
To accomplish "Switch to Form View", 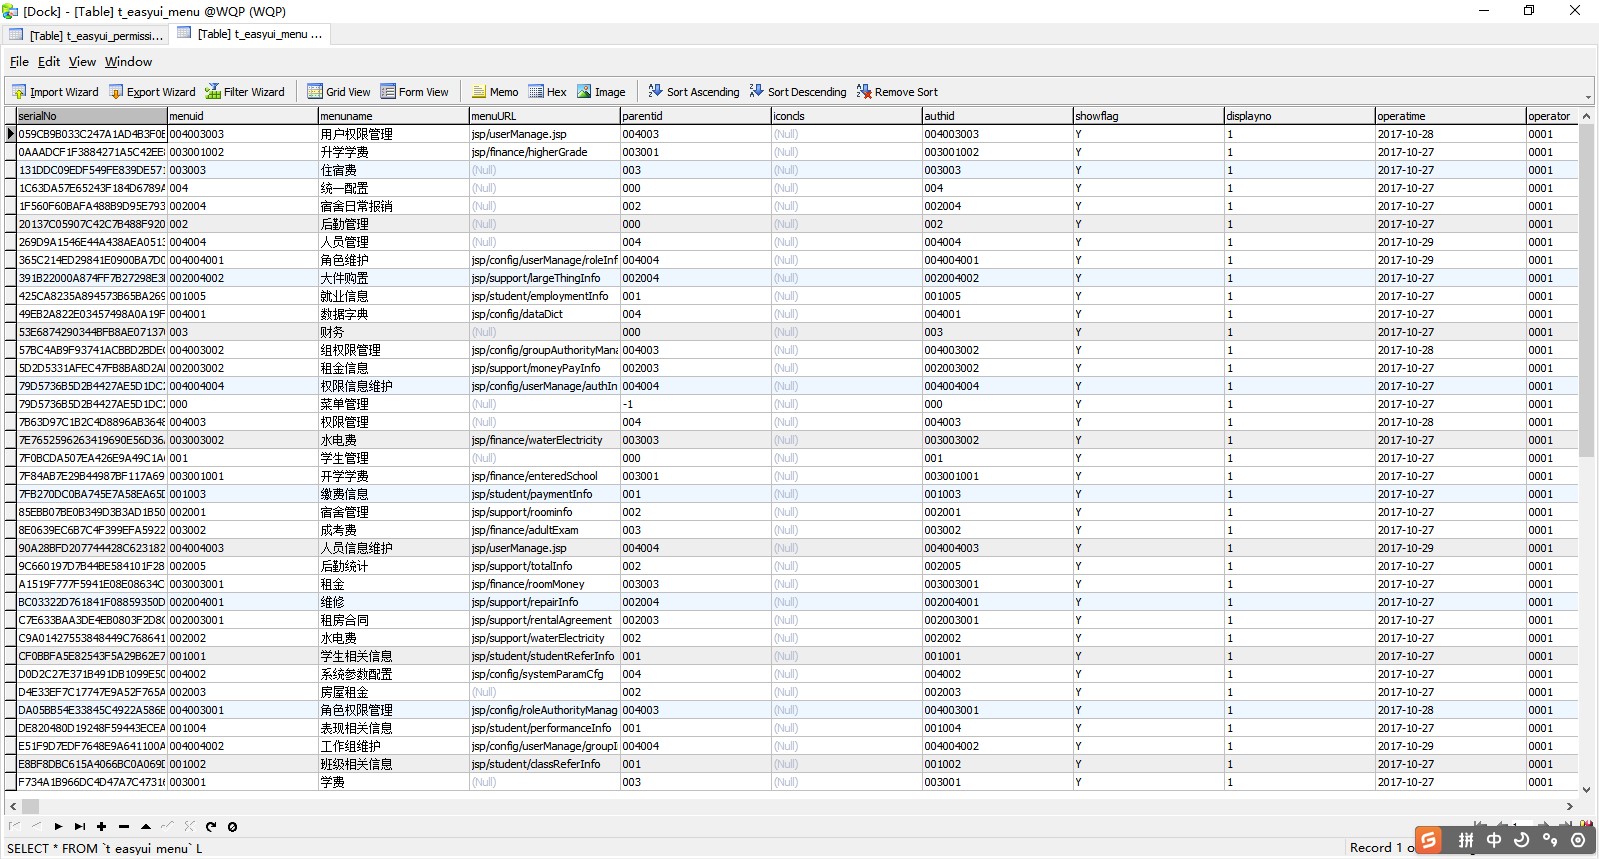I will [414, 92].
